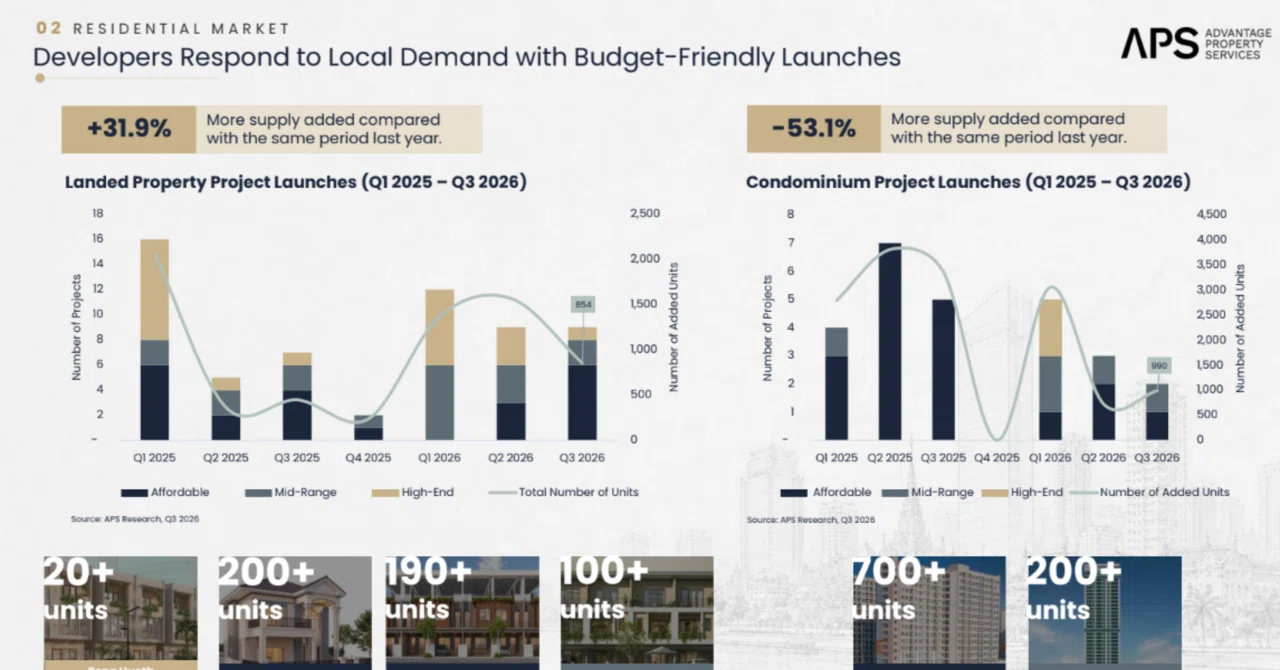Open the 200+ units villa thumbnail

(x=295, y=613)
